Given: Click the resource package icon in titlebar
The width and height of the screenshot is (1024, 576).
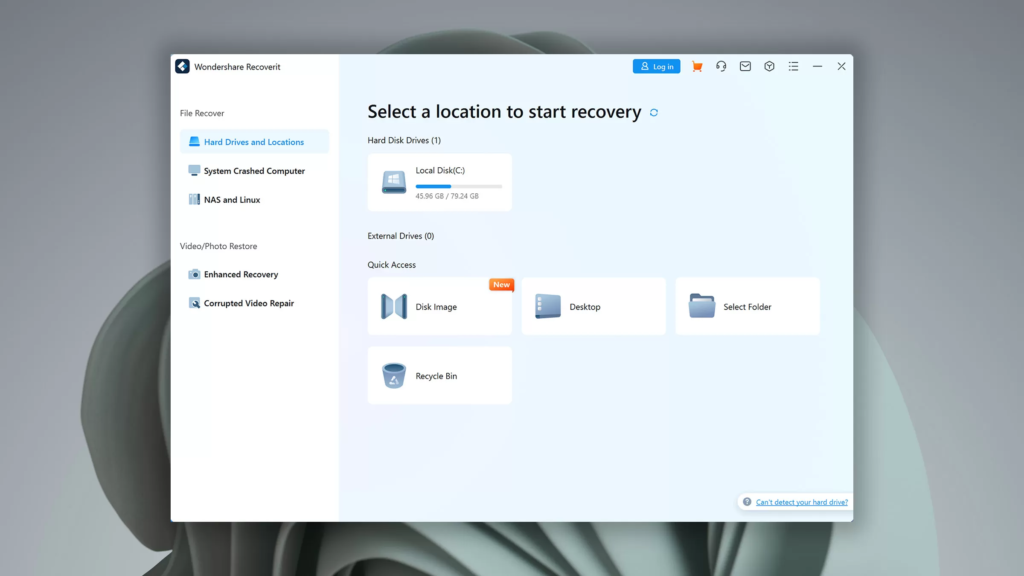Looking at the screenshot, I should pos(769,66).
